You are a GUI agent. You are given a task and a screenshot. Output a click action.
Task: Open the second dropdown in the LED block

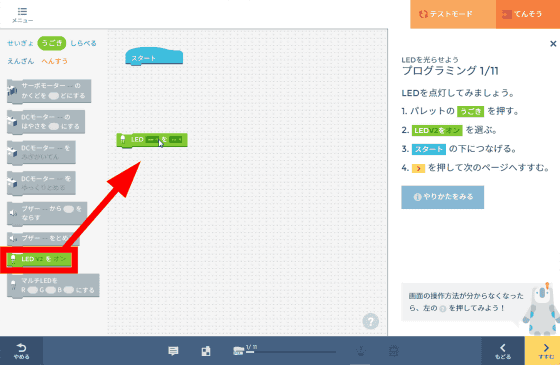(176, 140)
